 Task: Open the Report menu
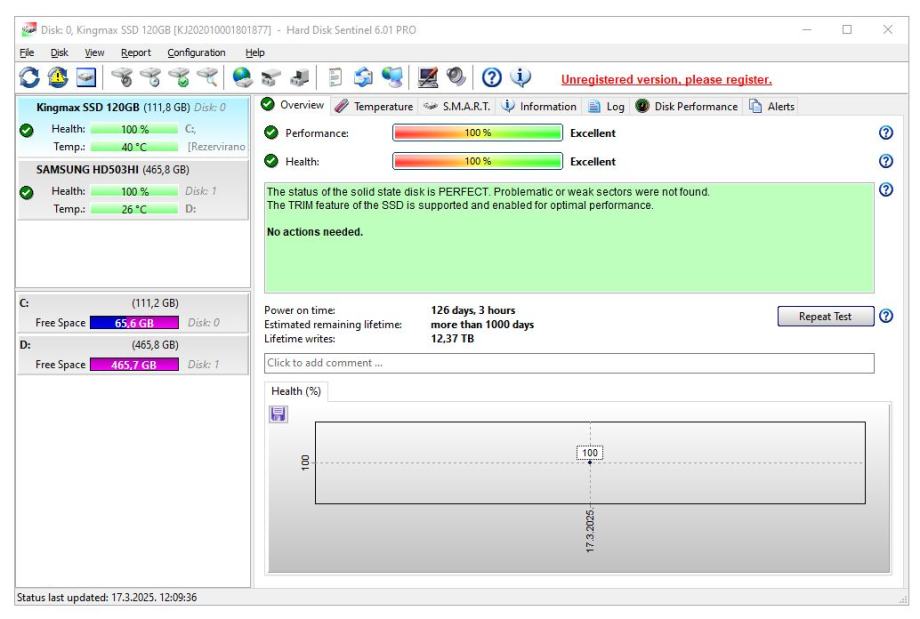pyautogui.click(x=136, y=52)
